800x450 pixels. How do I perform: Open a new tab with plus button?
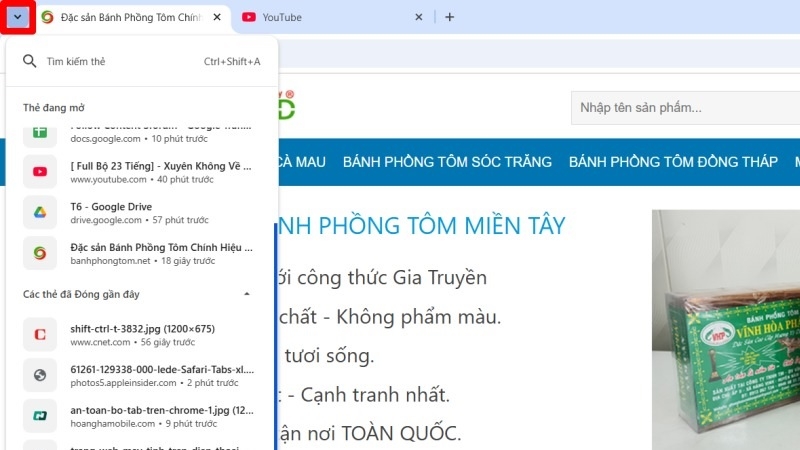click(x=449, y=17)
